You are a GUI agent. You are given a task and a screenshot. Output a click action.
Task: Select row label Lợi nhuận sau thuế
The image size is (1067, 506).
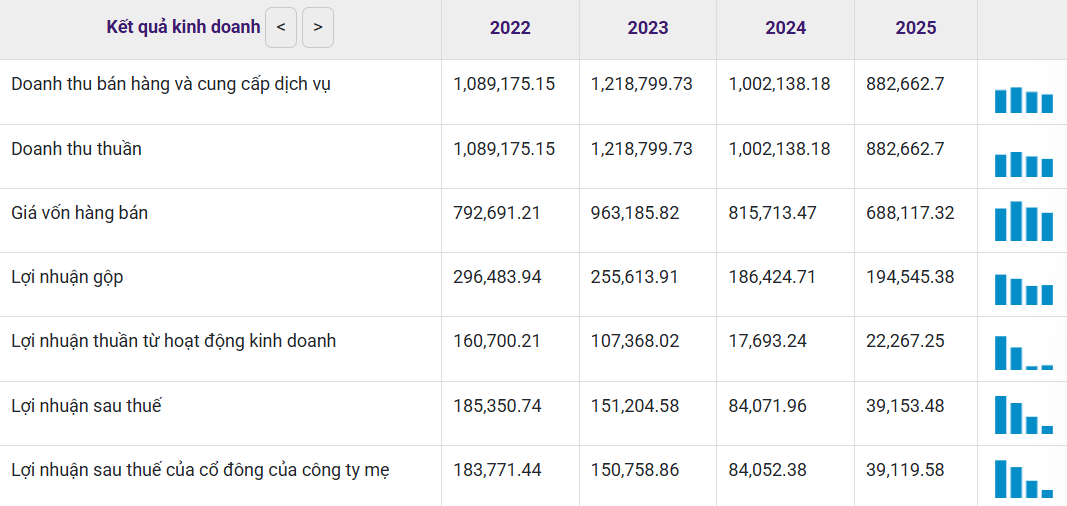(x=86, y=406)
